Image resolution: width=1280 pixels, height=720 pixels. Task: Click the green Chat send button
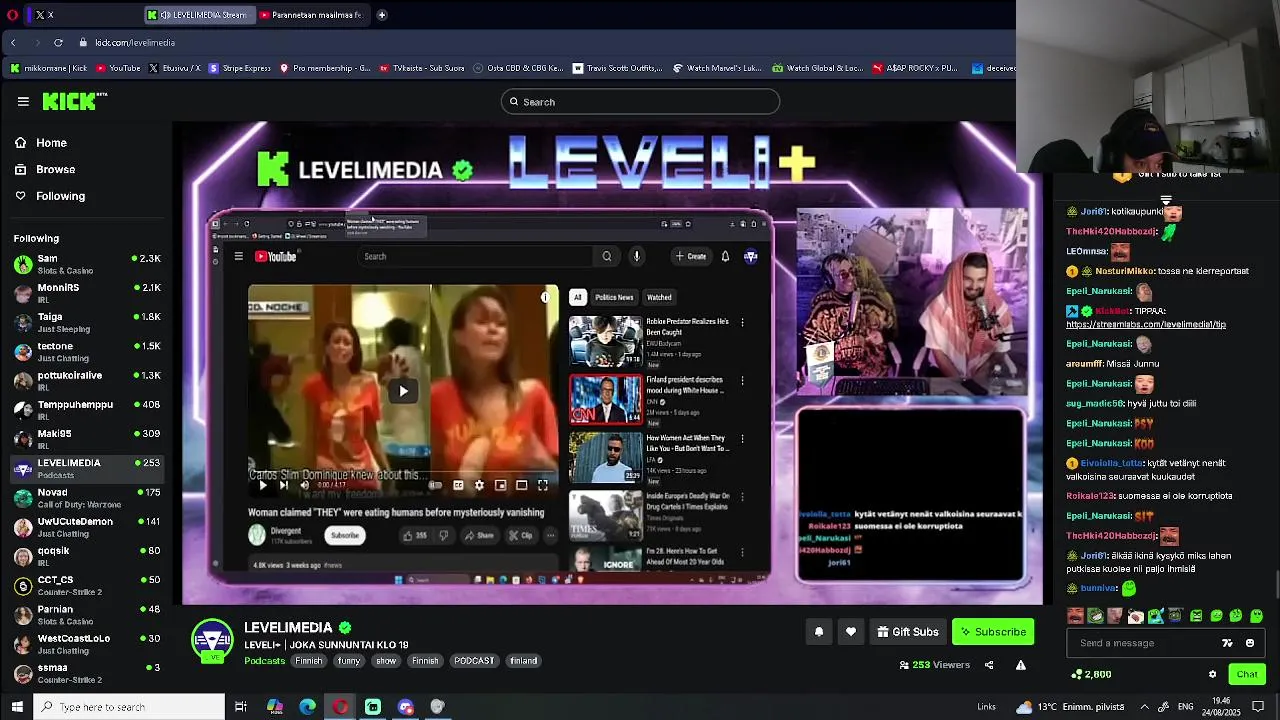[x=1247, y=674]
